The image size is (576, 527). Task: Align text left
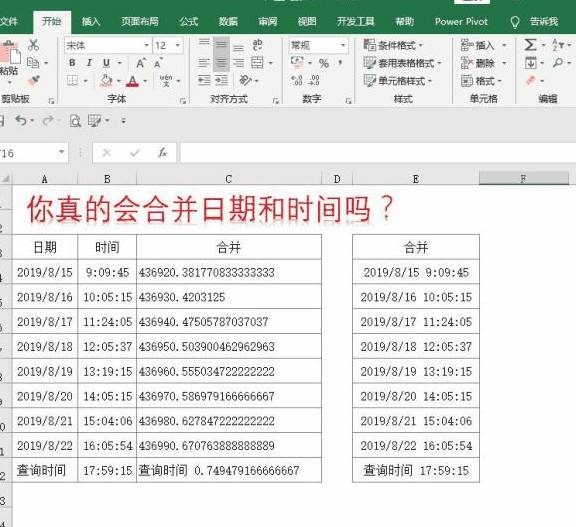[204, 63]
